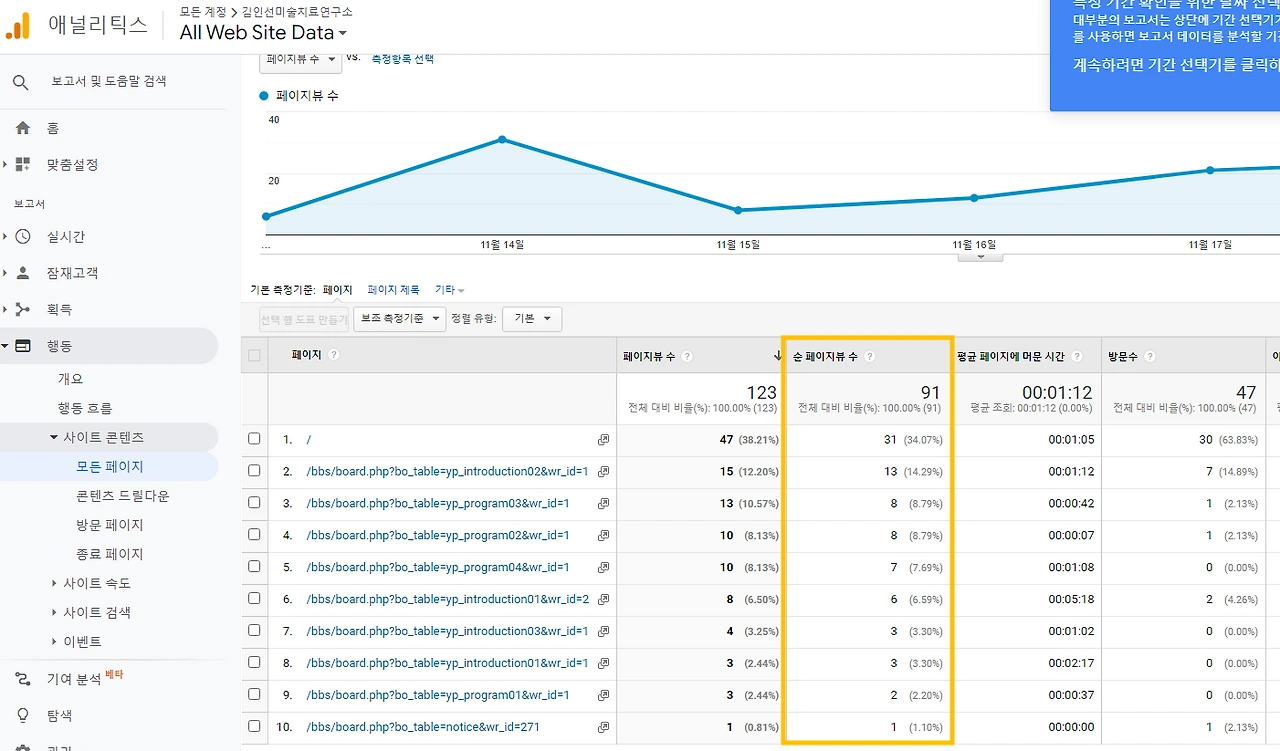
Task: Click the 보고서 및 도움말 검색 search field
Action: 109,82
